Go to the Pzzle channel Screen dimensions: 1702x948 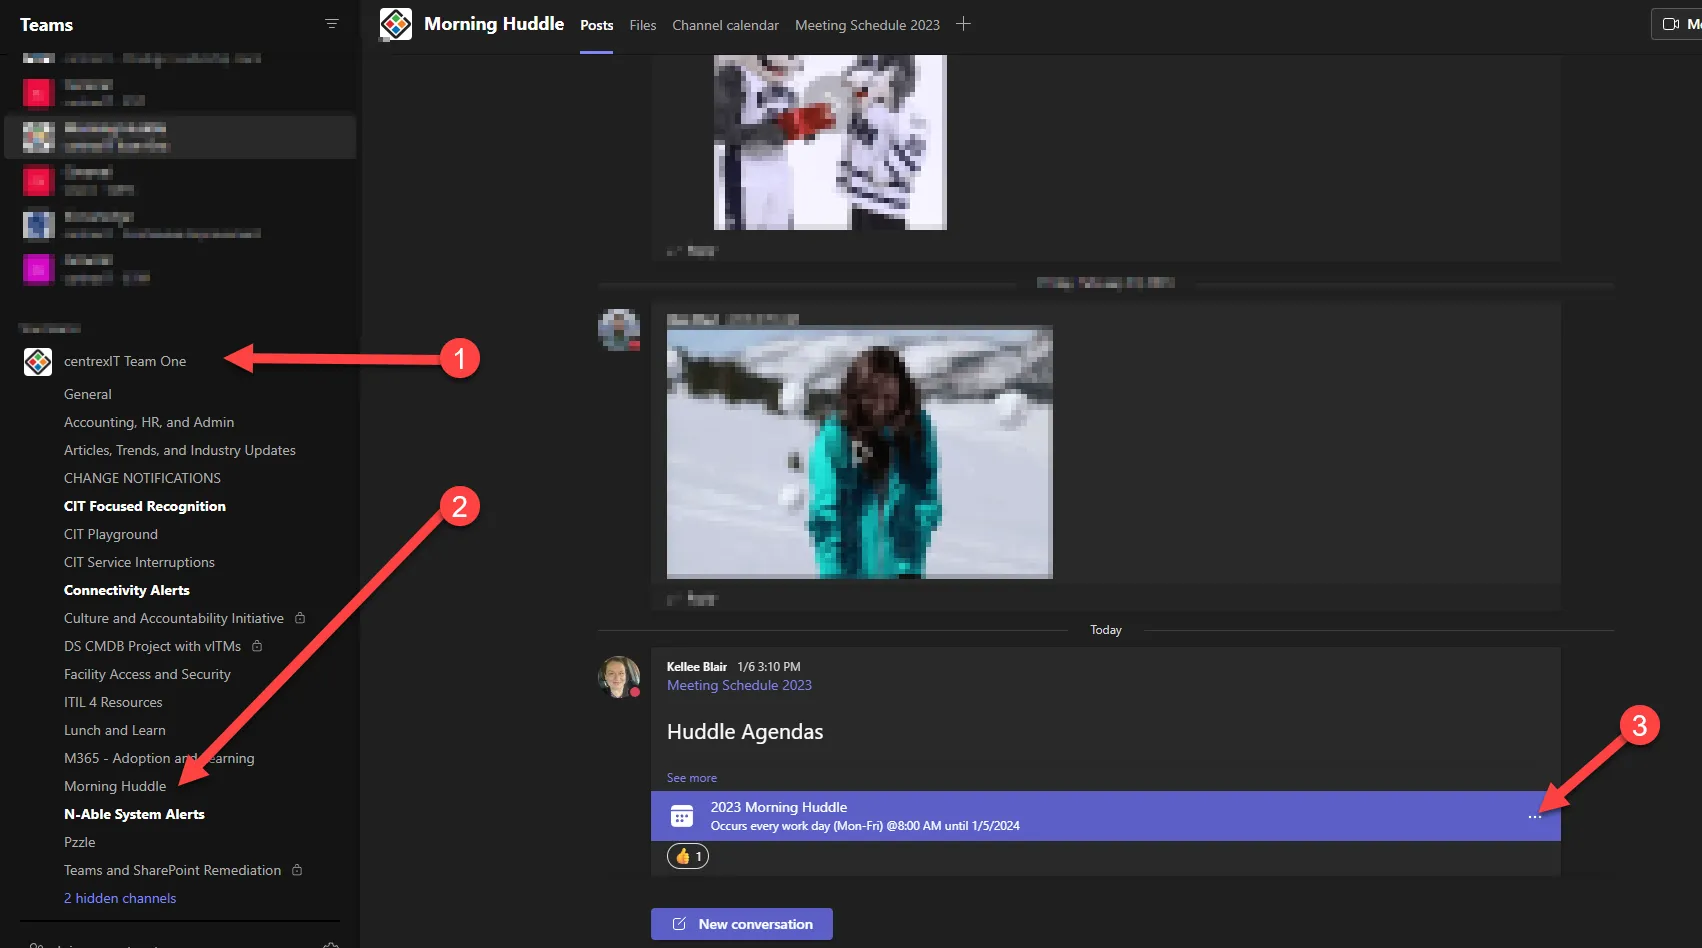coord(80,842)
